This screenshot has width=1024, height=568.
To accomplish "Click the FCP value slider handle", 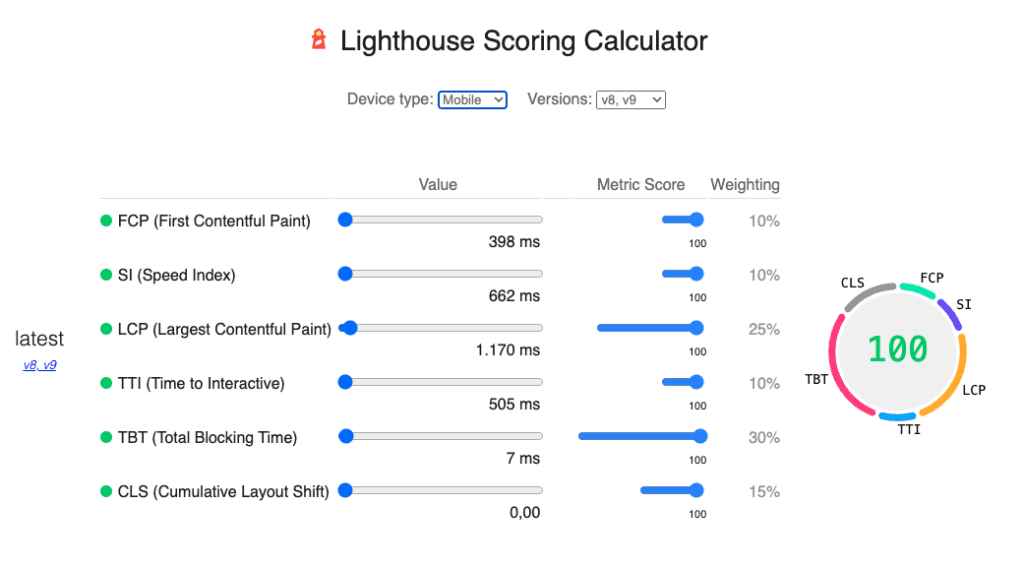I will coord(345,220).
